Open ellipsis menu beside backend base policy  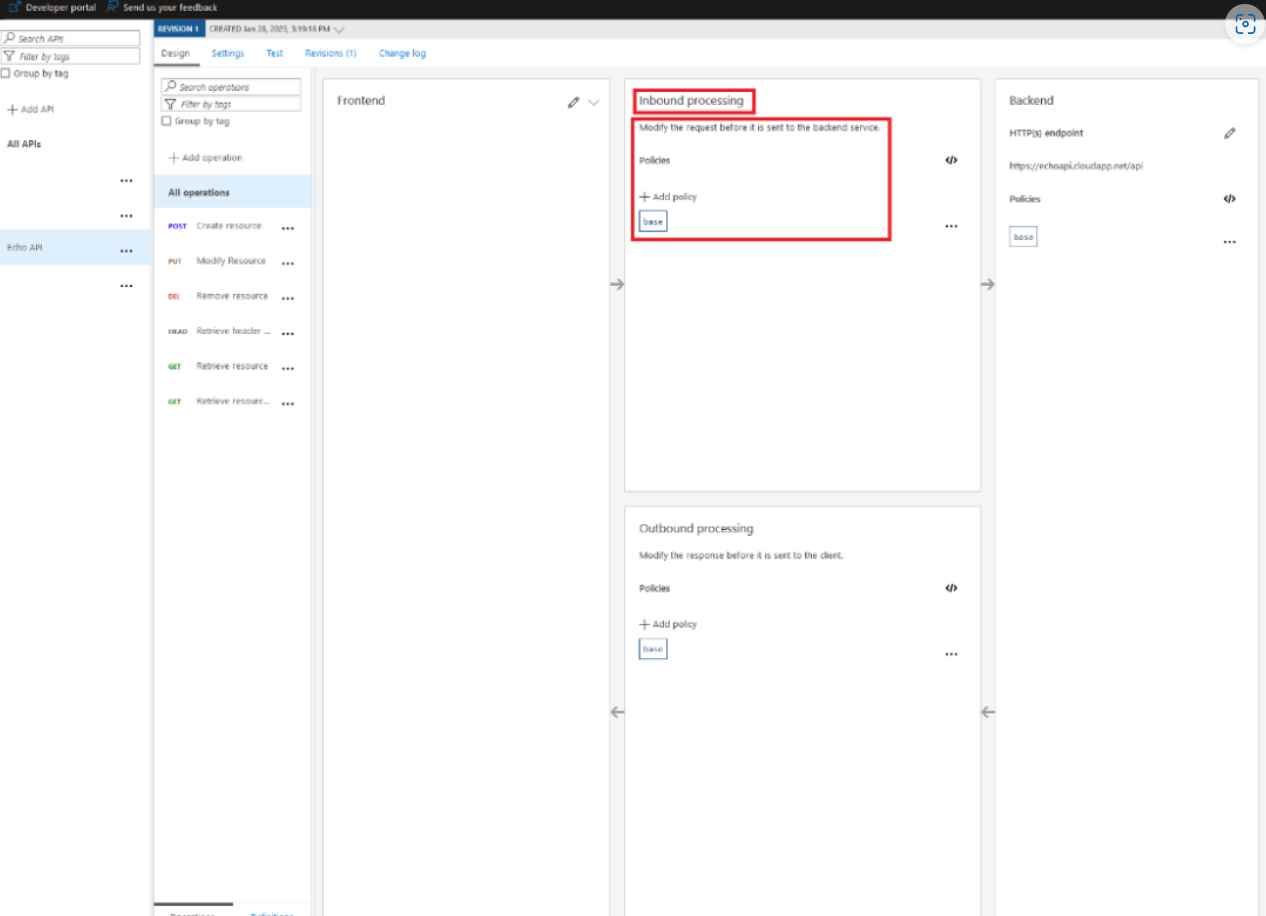click(x=1229, y=240)
